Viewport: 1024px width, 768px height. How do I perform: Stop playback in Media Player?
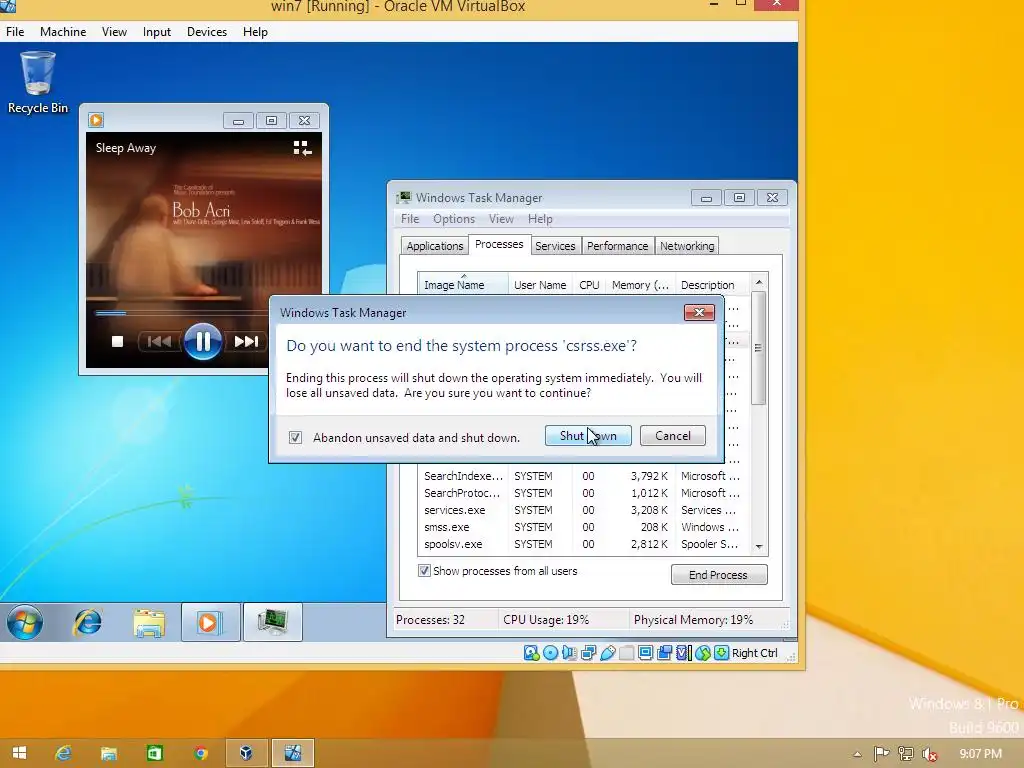118,342
